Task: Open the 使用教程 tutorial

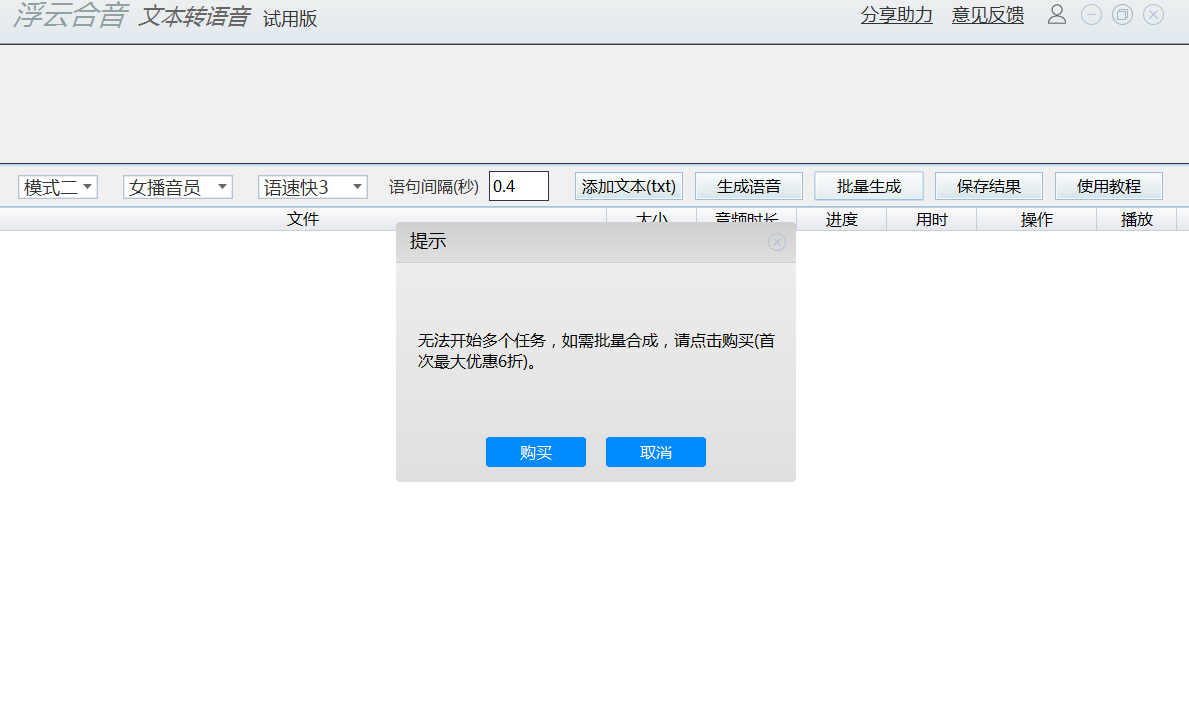Action: click(1108, 185)
